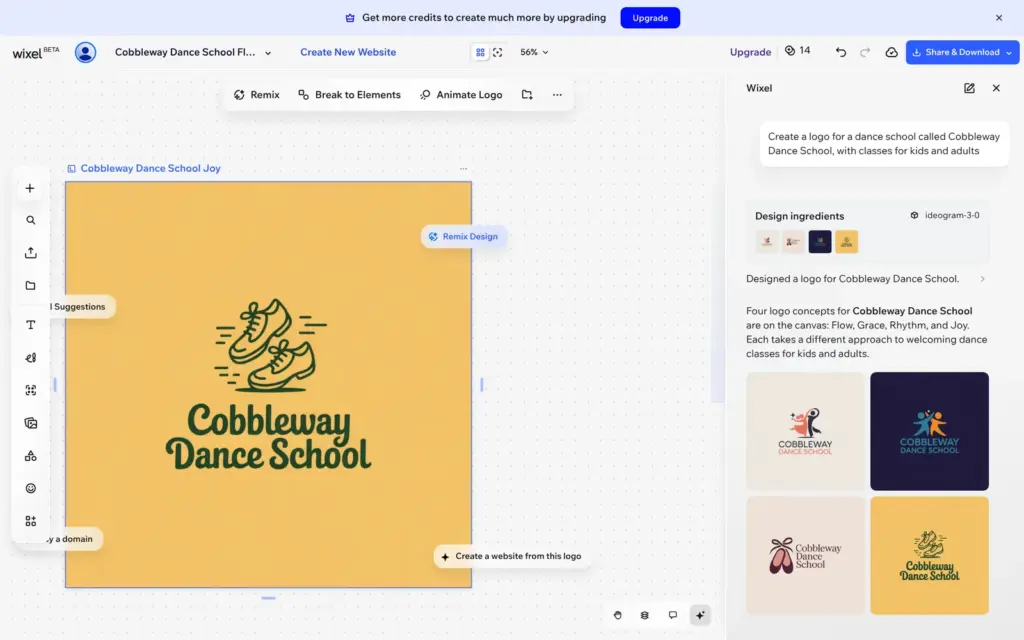Viewport: 1024px width, 640px height.
Task: Close the Wixel chat panel
Action: tap(996, 88)
